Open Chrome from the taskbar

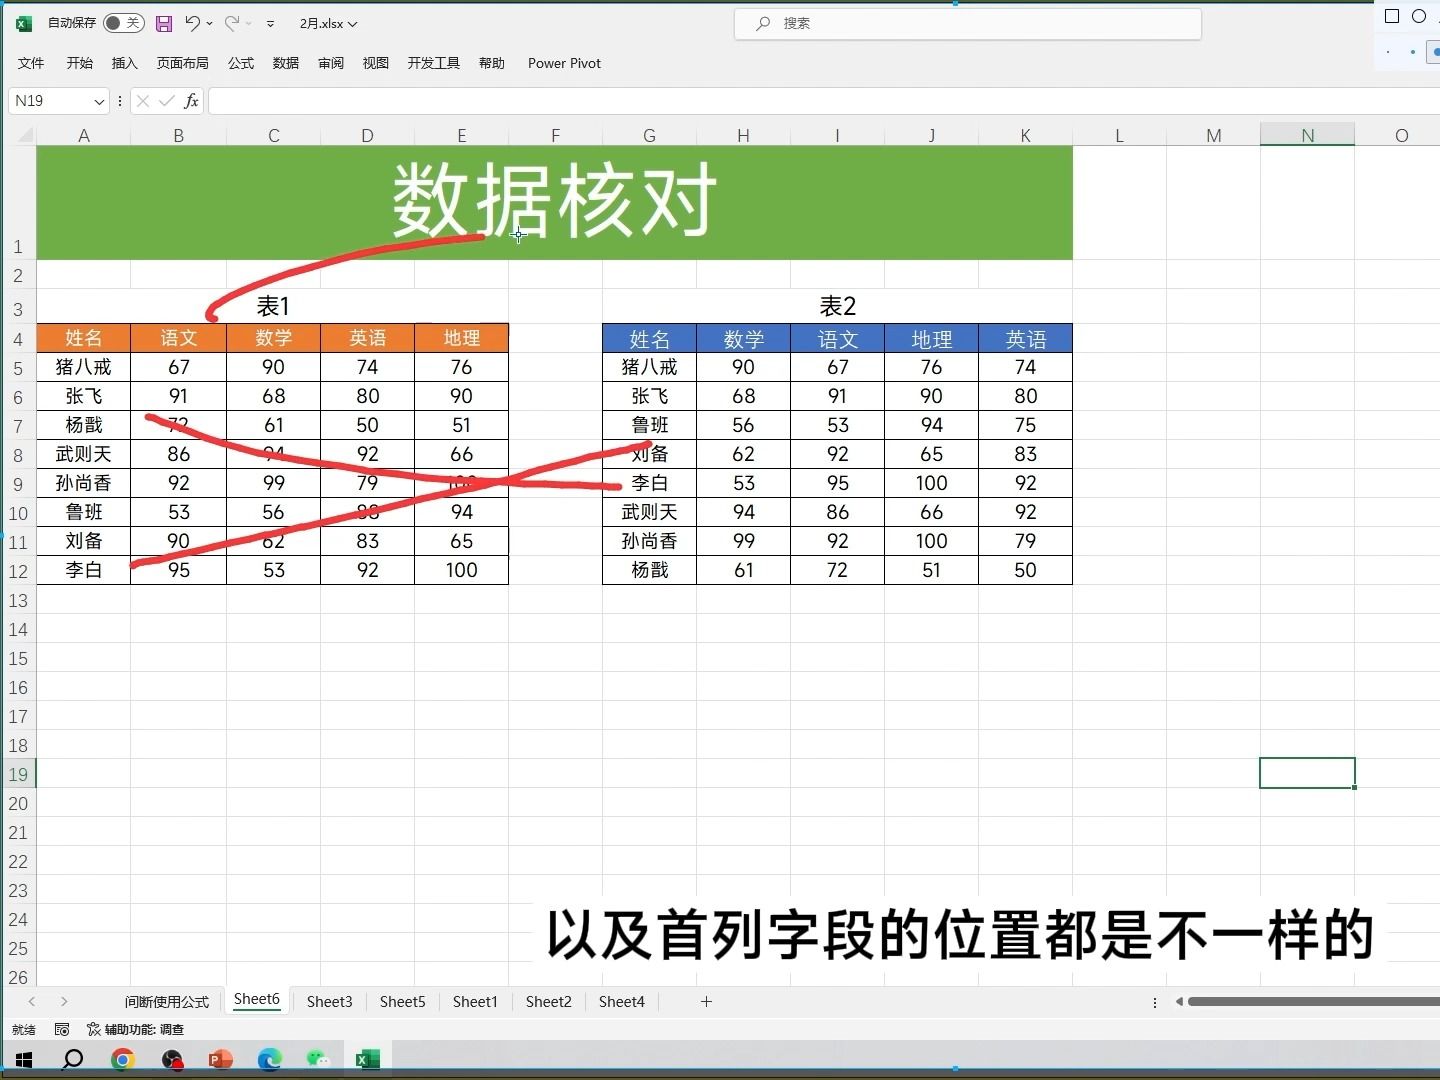pyautogui.click(x=122, y=1059)
